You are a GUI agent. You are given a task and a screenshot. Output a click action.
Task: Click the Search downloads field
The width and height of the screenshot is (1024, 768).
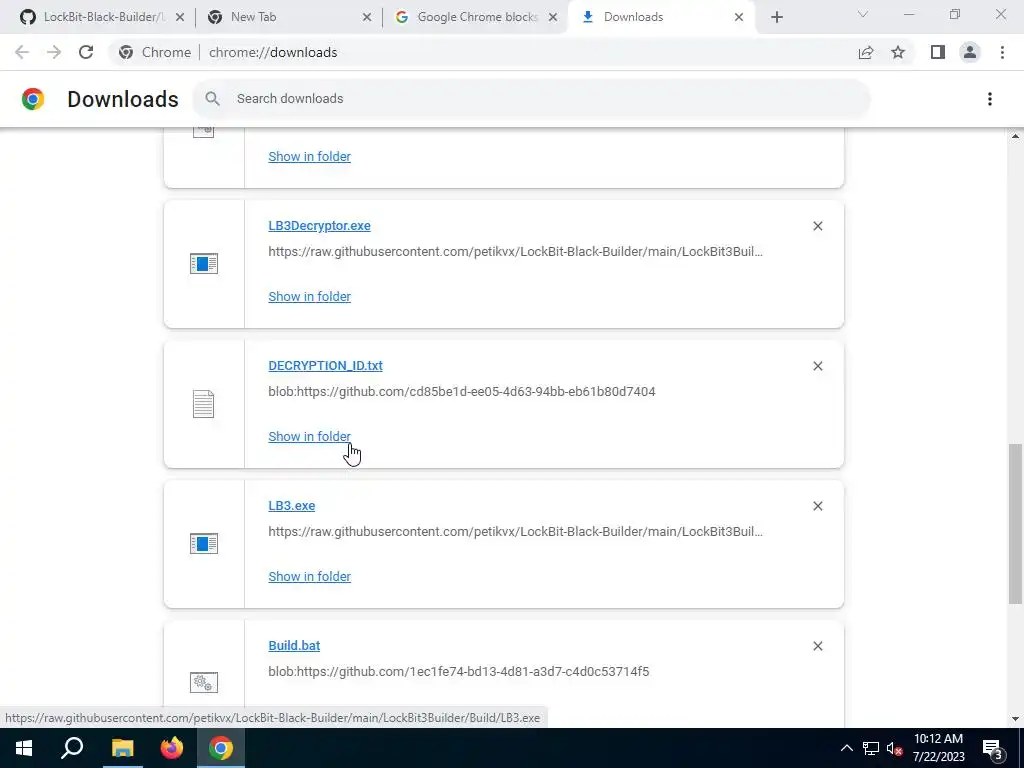point(532,99)
